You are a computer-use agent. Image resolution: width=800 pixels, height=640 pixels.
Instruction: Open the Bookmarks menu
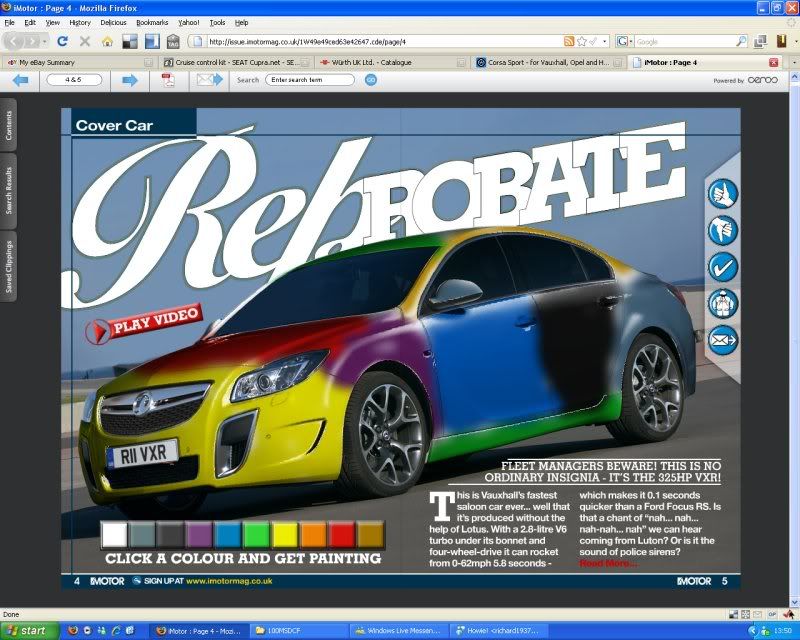point(152,21)
